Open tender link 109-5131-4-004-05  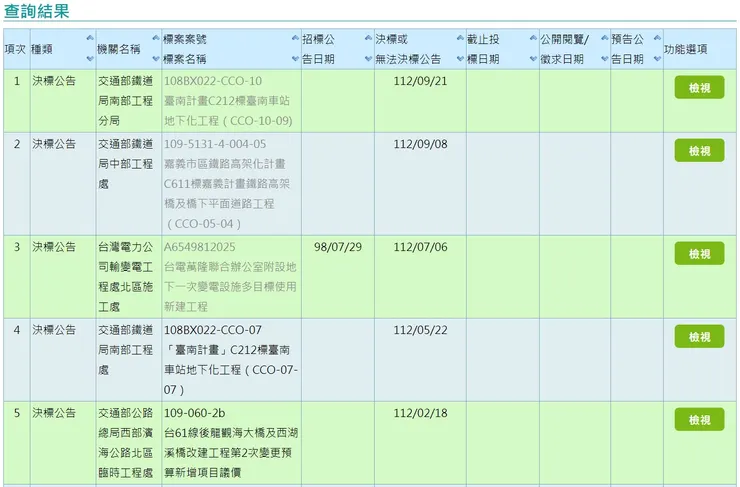tap(215, 144)
